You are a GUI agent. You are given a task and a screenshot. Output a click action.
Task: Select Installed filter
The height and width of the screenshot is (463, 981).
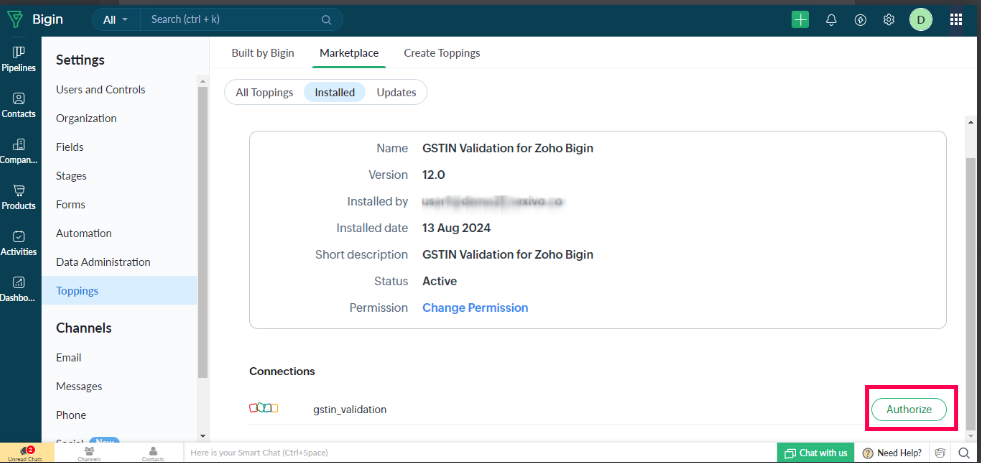pyautogui.click(x=335, y=92)
